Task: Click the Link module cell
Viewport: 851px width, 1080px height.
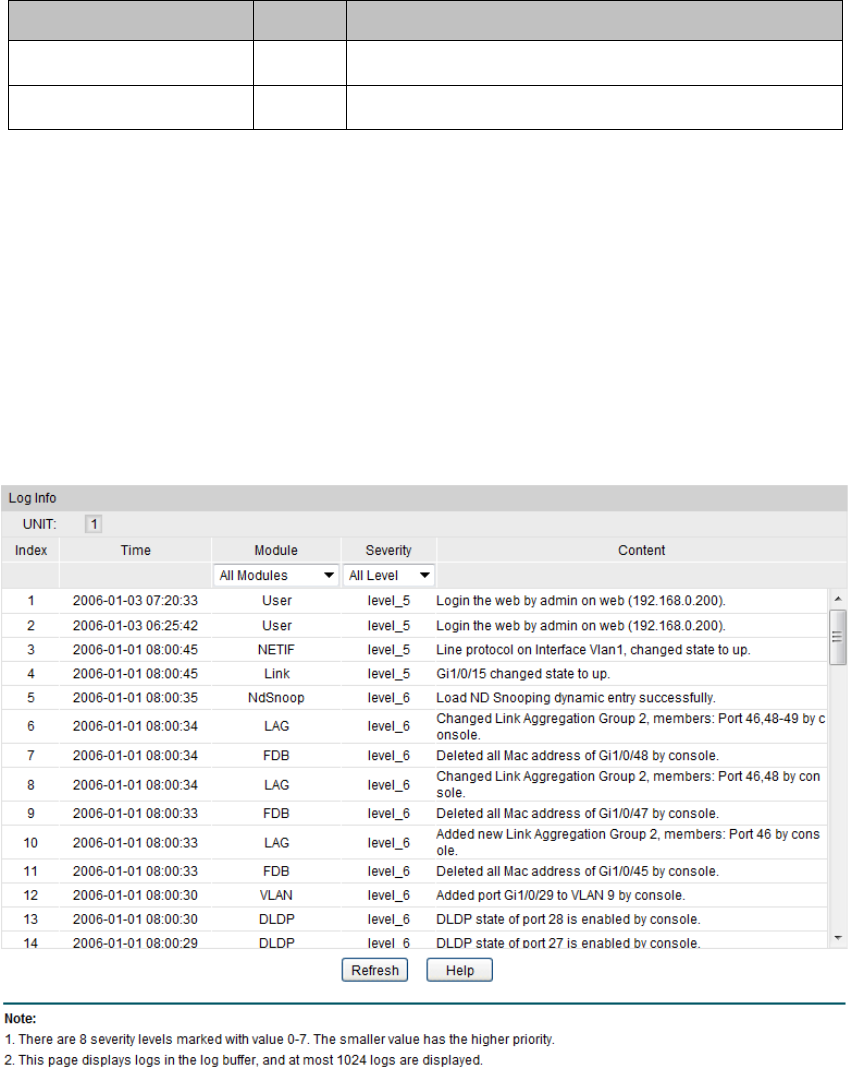Action: click(277, 674)
